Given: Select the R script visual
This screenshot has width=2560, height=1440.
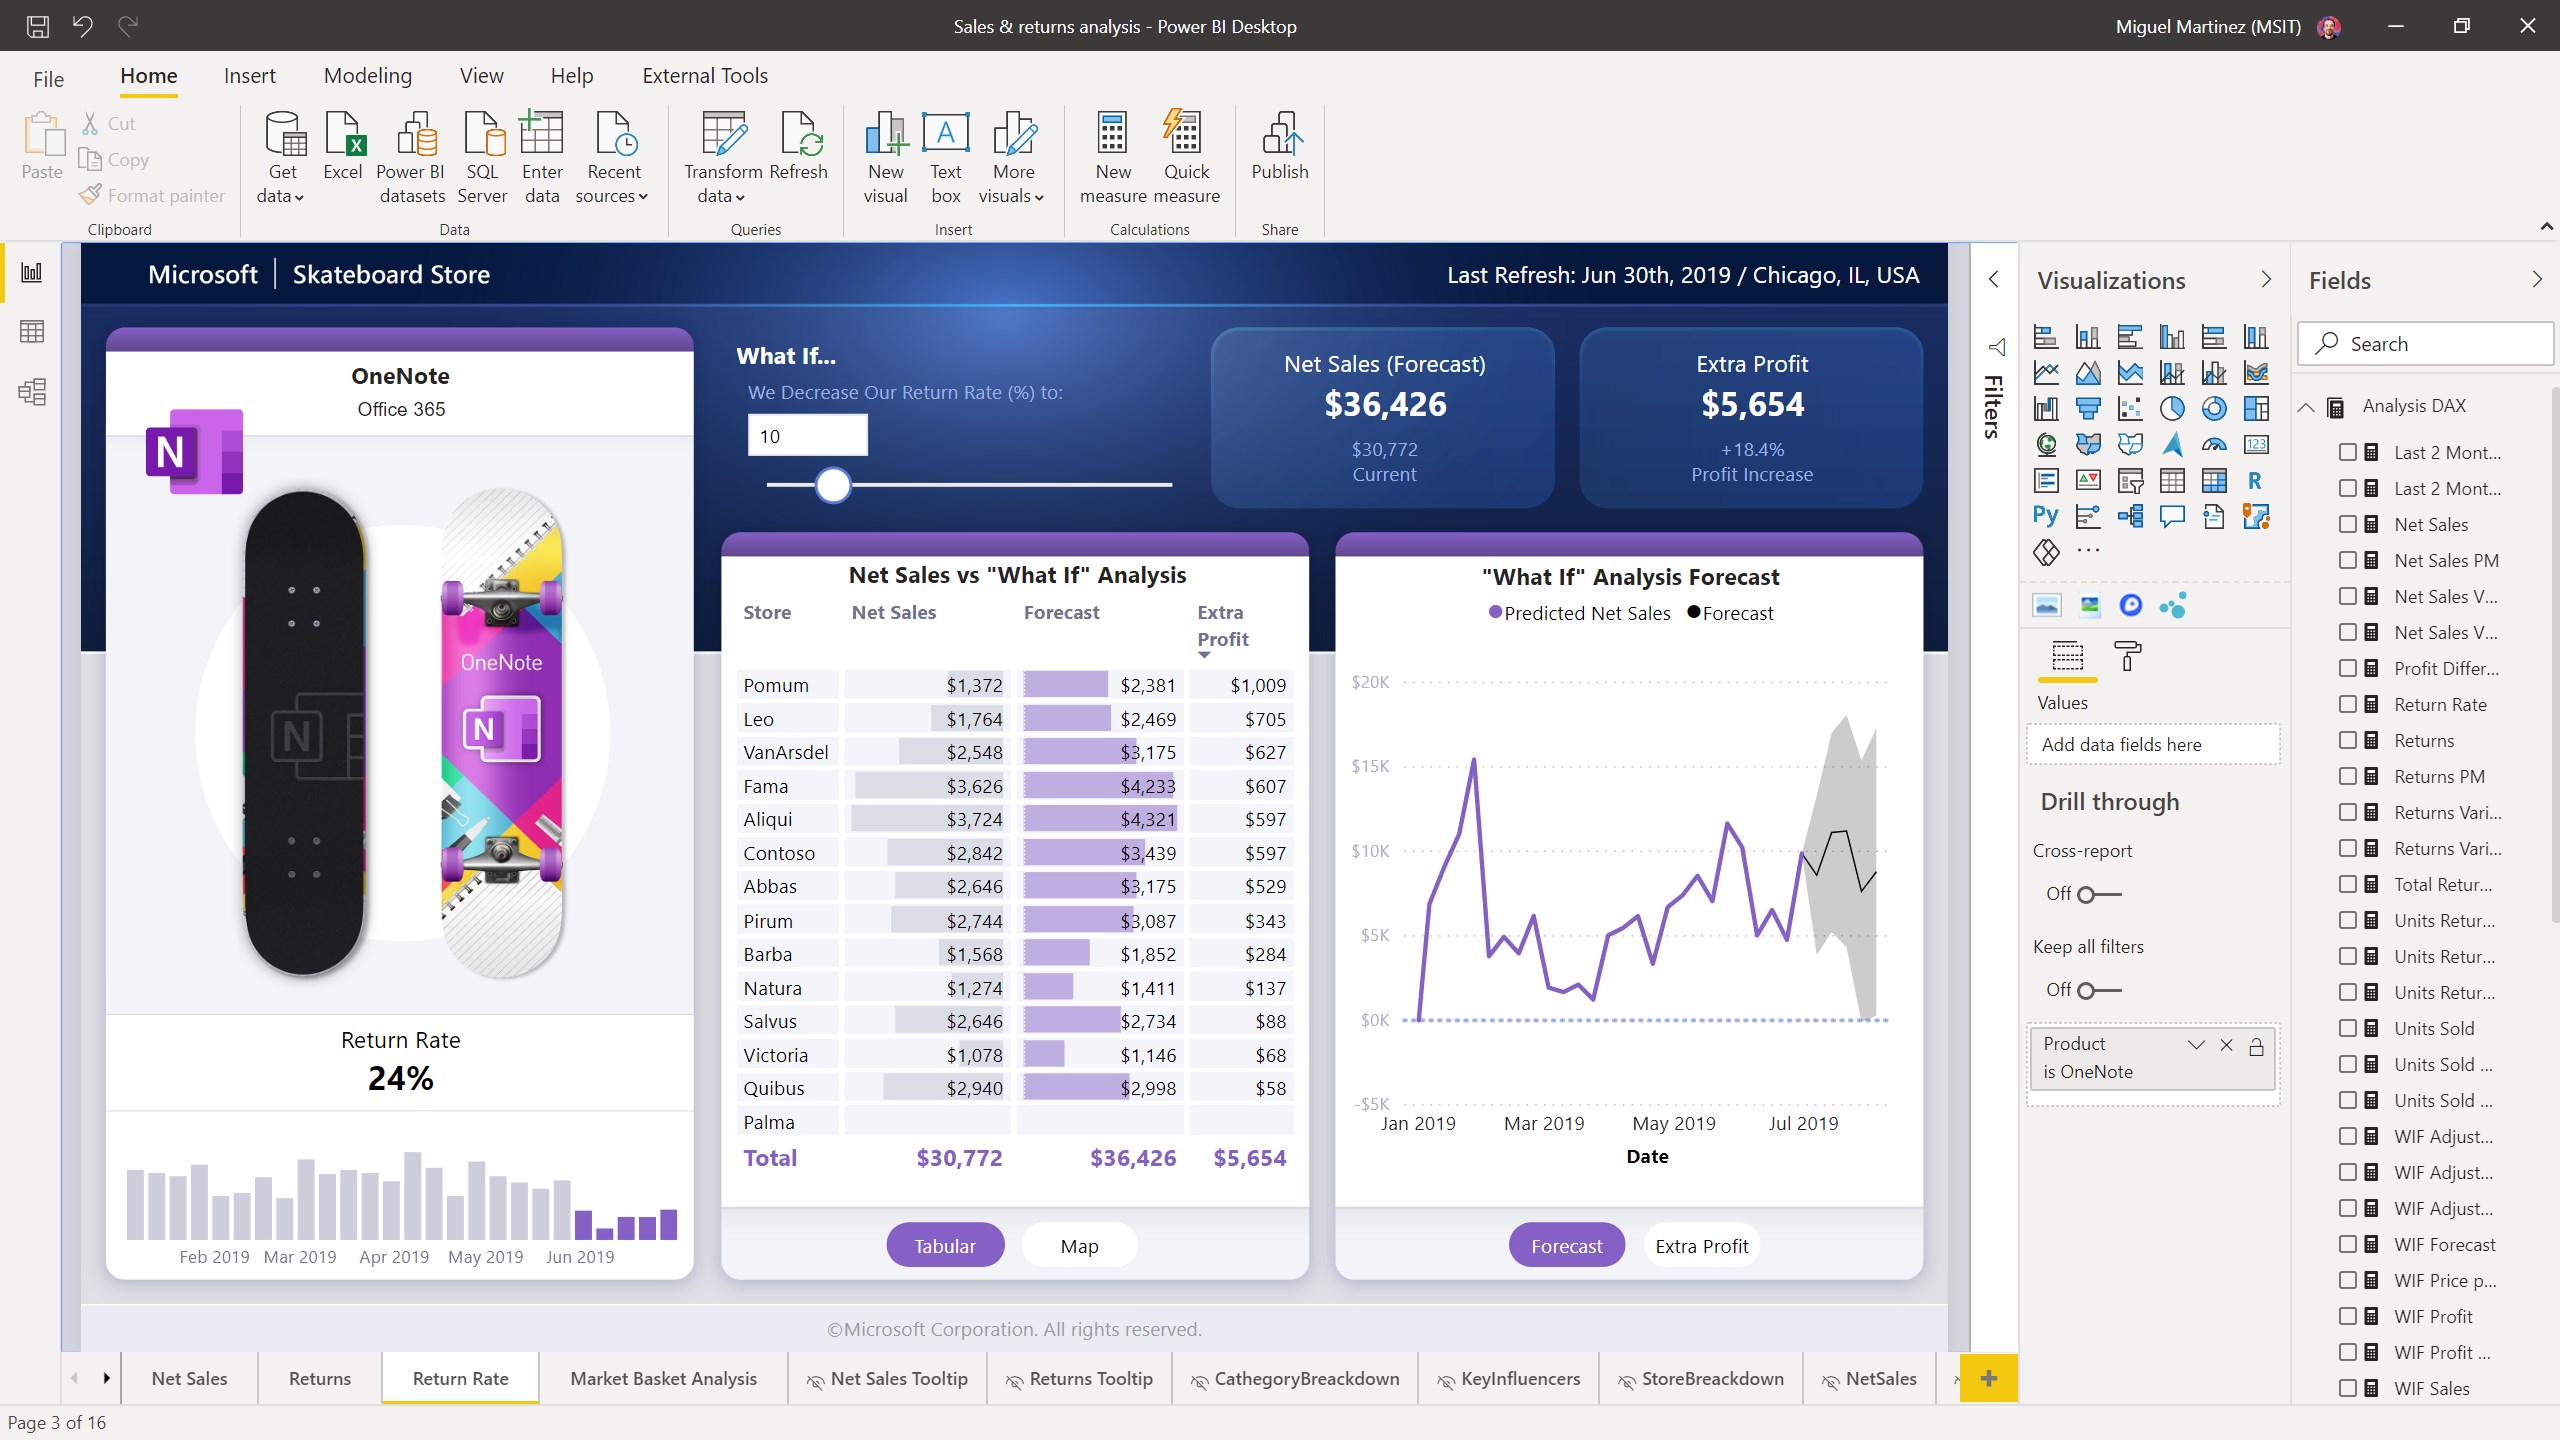Looking at the screenshot, I should pyautogui.click(x=2255, y=481).
